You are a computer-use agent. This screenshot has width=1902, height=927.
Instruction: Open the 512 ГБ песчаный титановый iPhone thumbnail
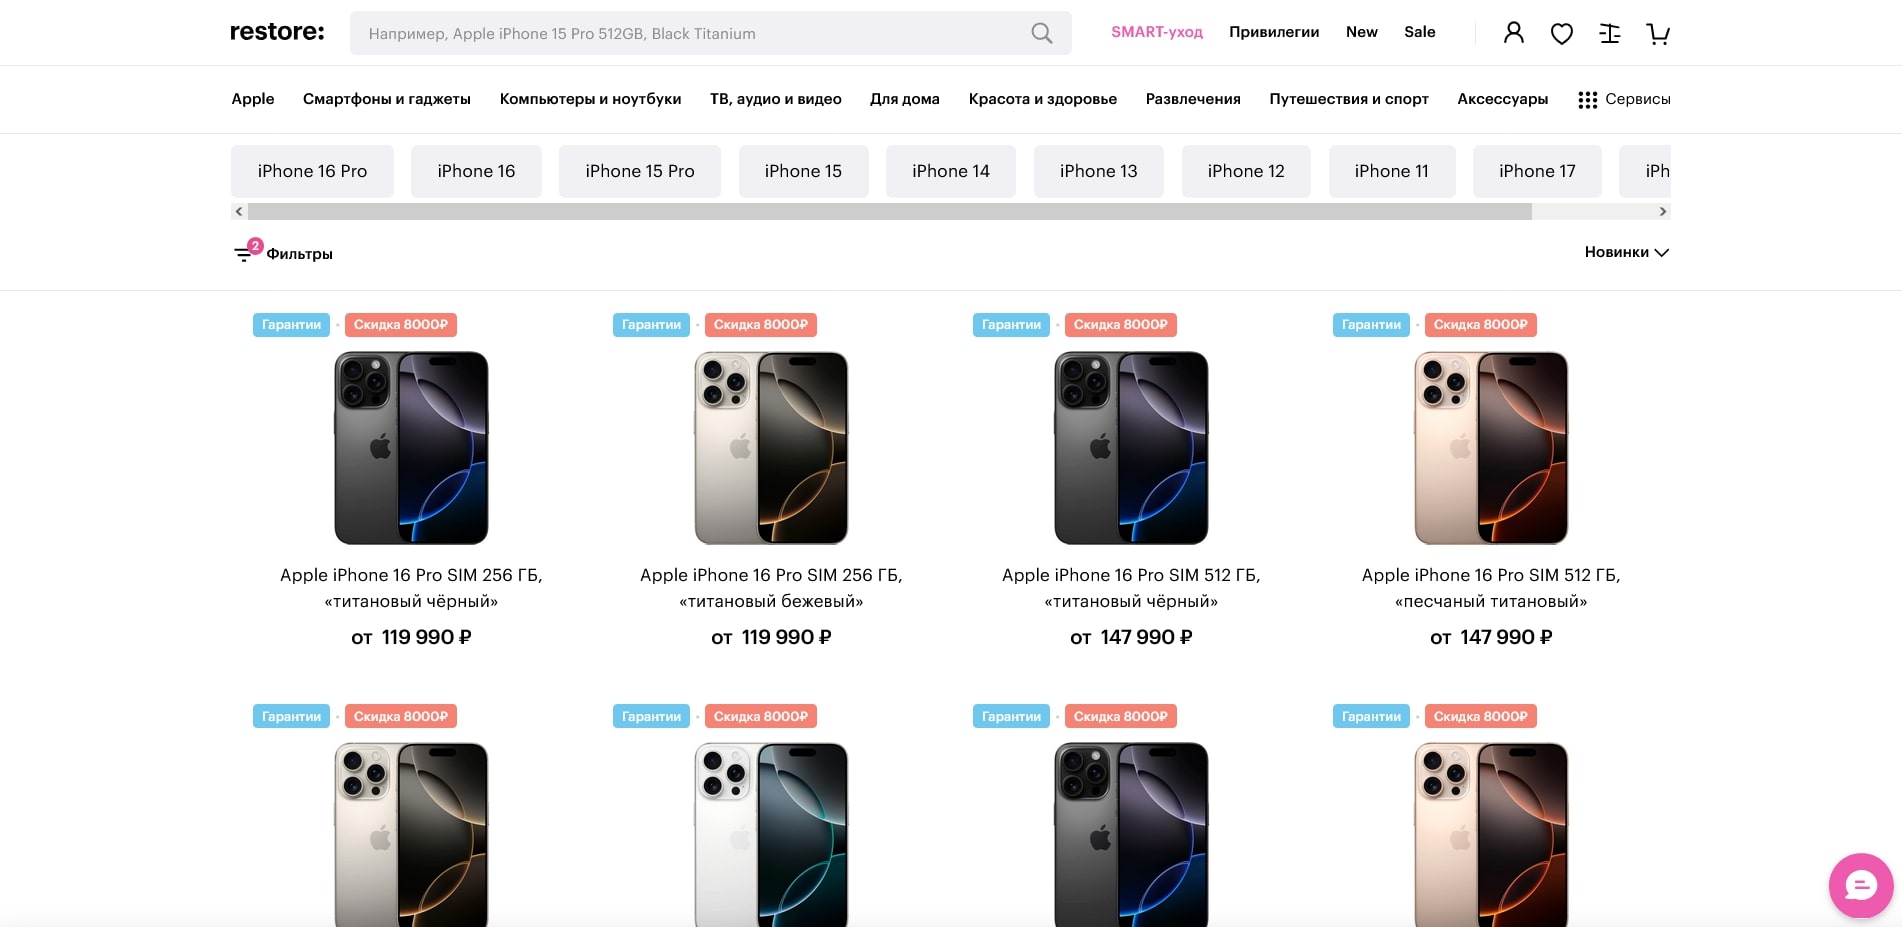click(1490, 447)
